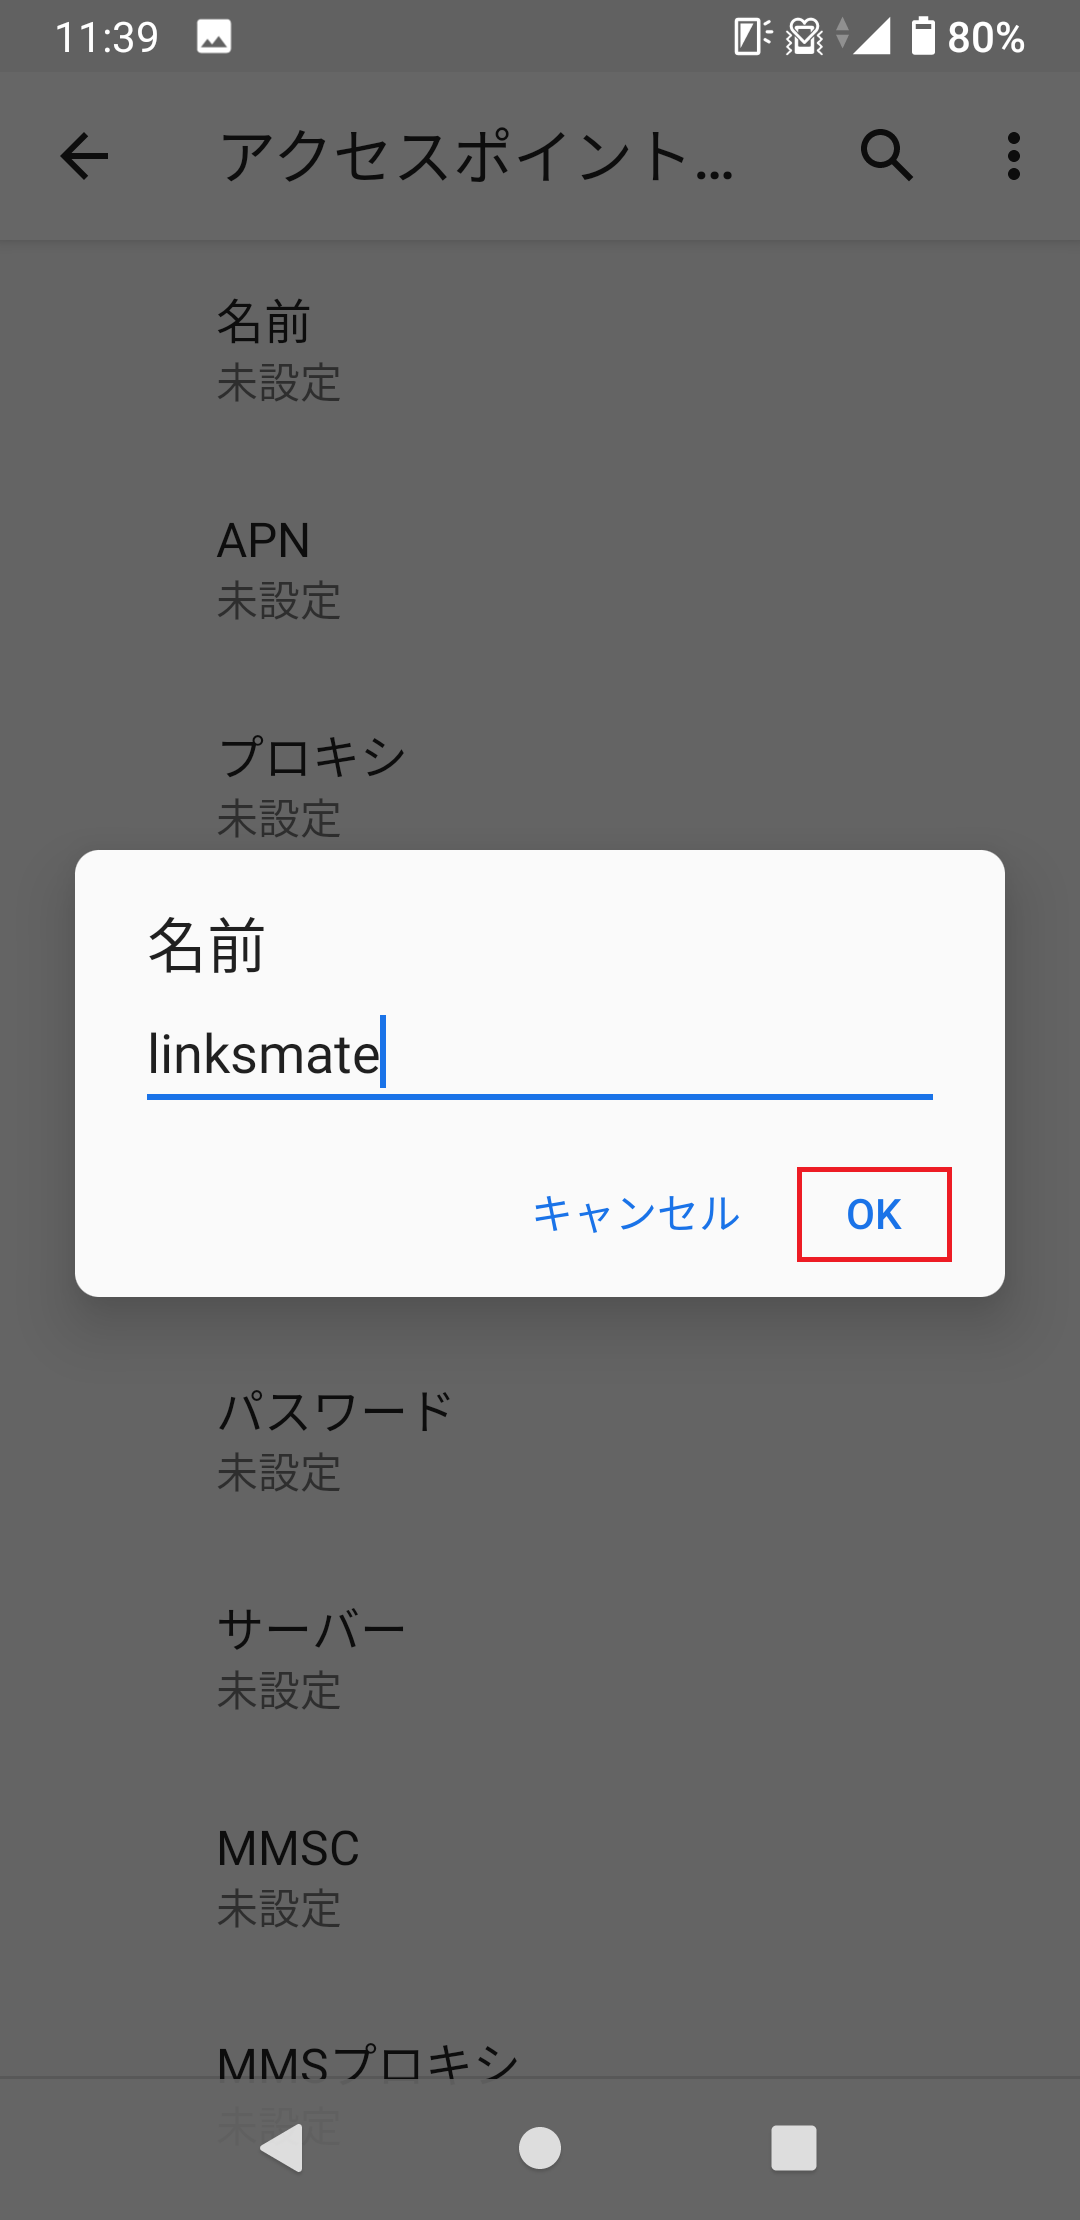Tap the back arrow icon
The height and width of the screenshot is (2220, 1080).
click(x=84, y=156)
